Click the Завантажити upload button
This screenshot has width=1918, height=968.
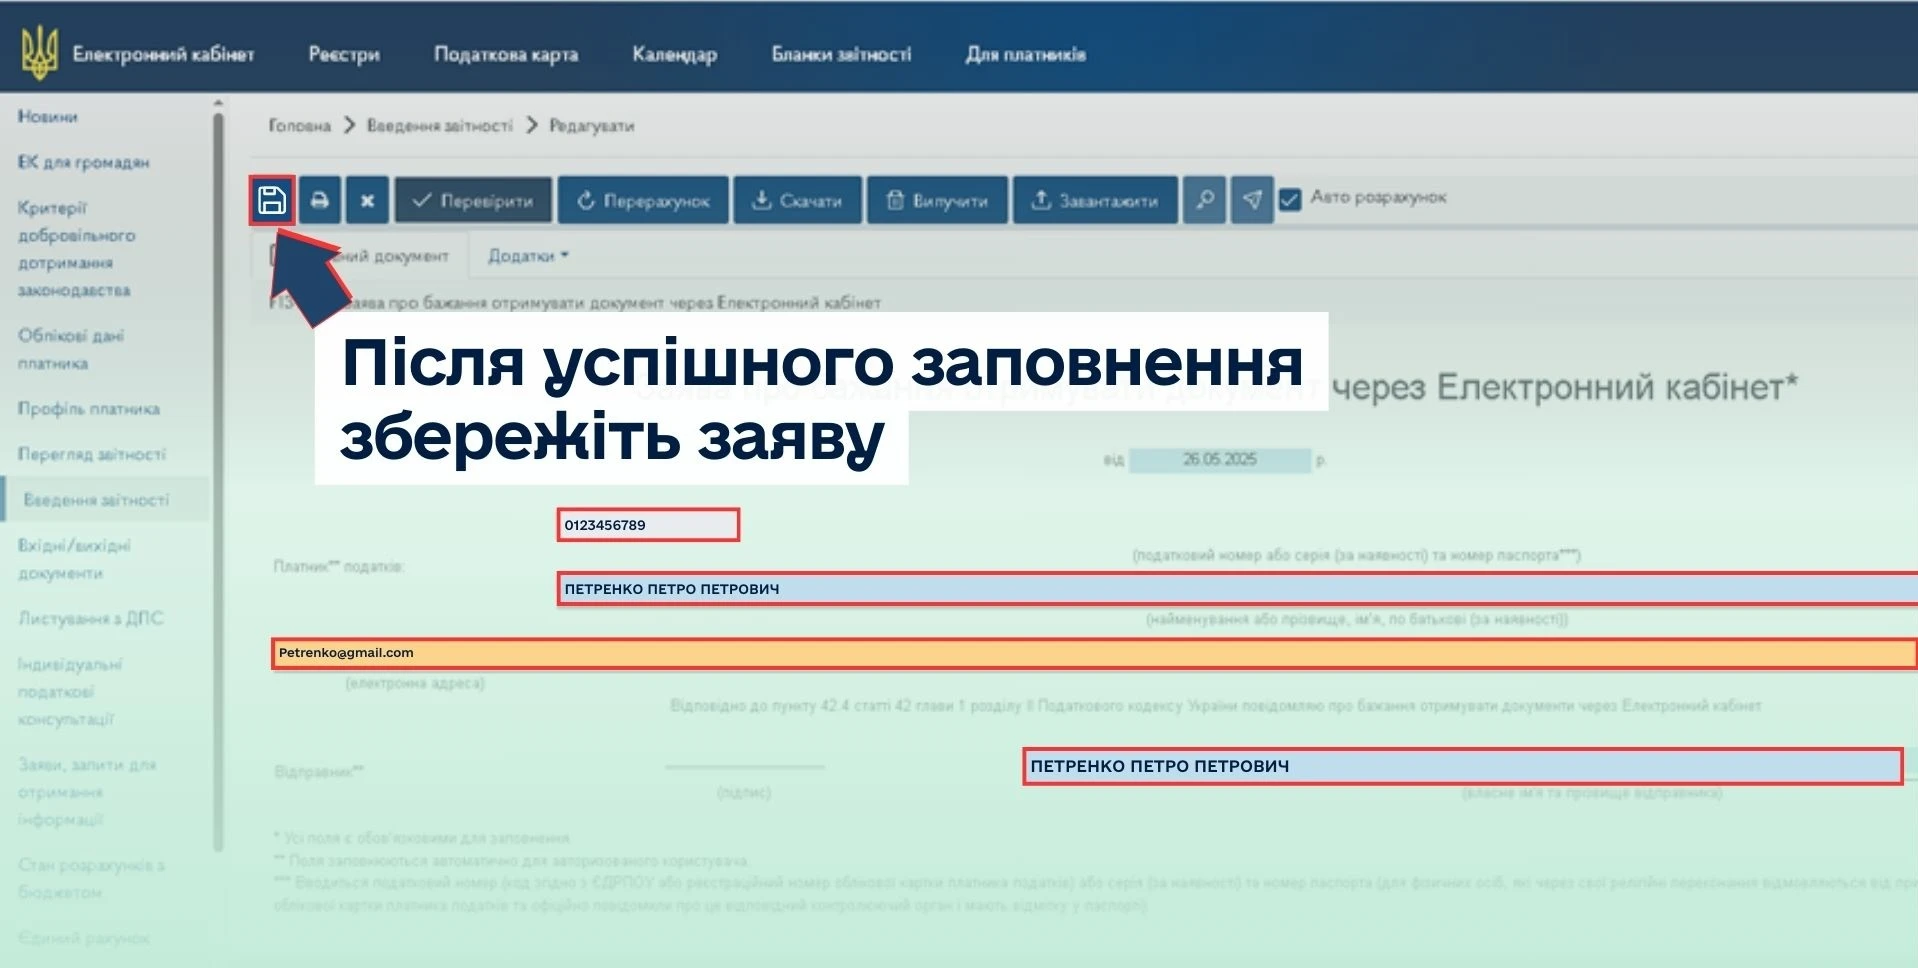coord(1095,201)
